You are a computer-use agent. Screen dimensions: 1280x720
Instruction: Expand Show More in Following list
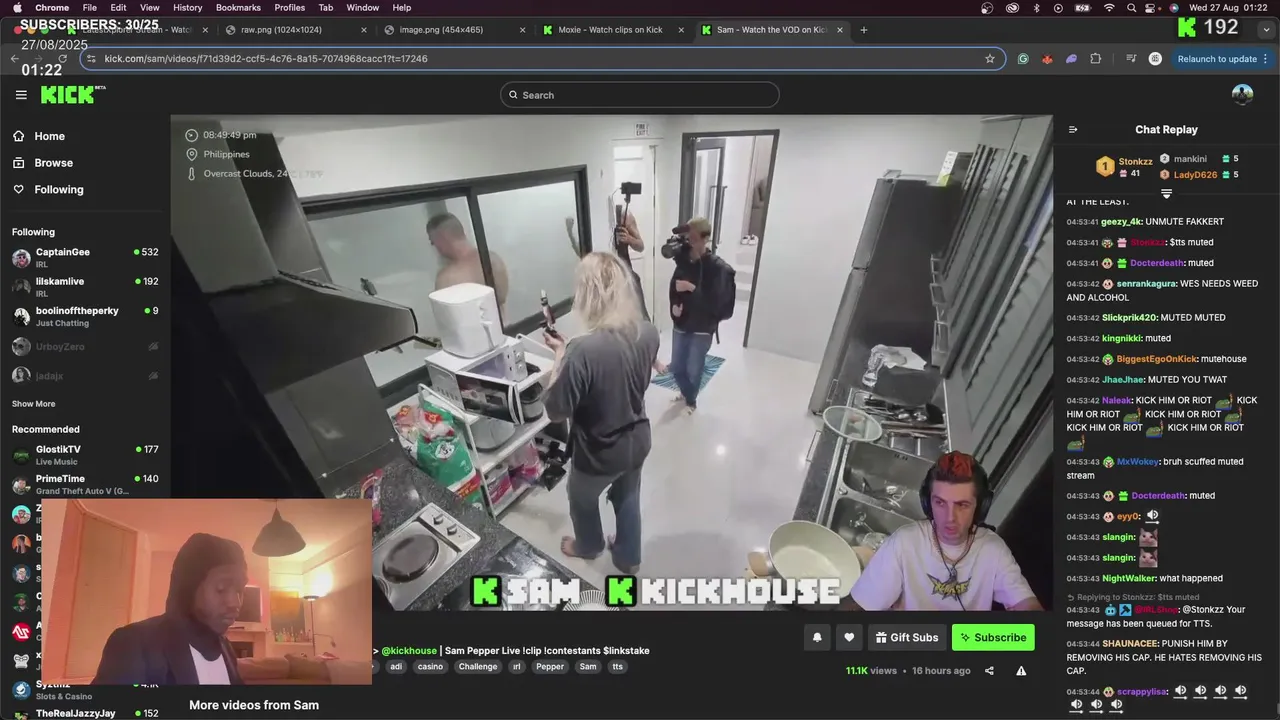34,404
